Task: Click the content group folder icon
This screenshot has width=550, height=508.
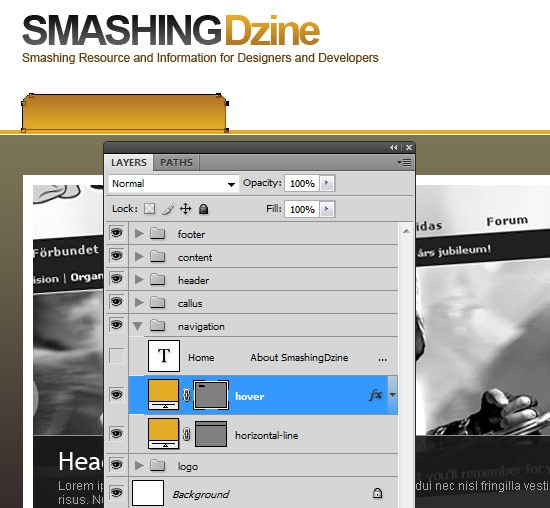Action: pos(157,256)
